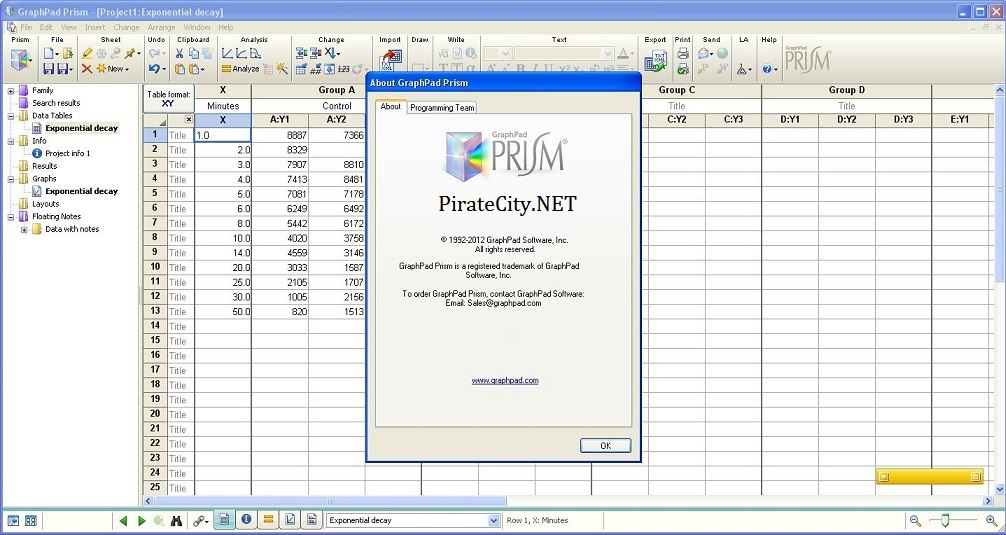
Task: Click the Table format XY button
Action: coord(167,99)
